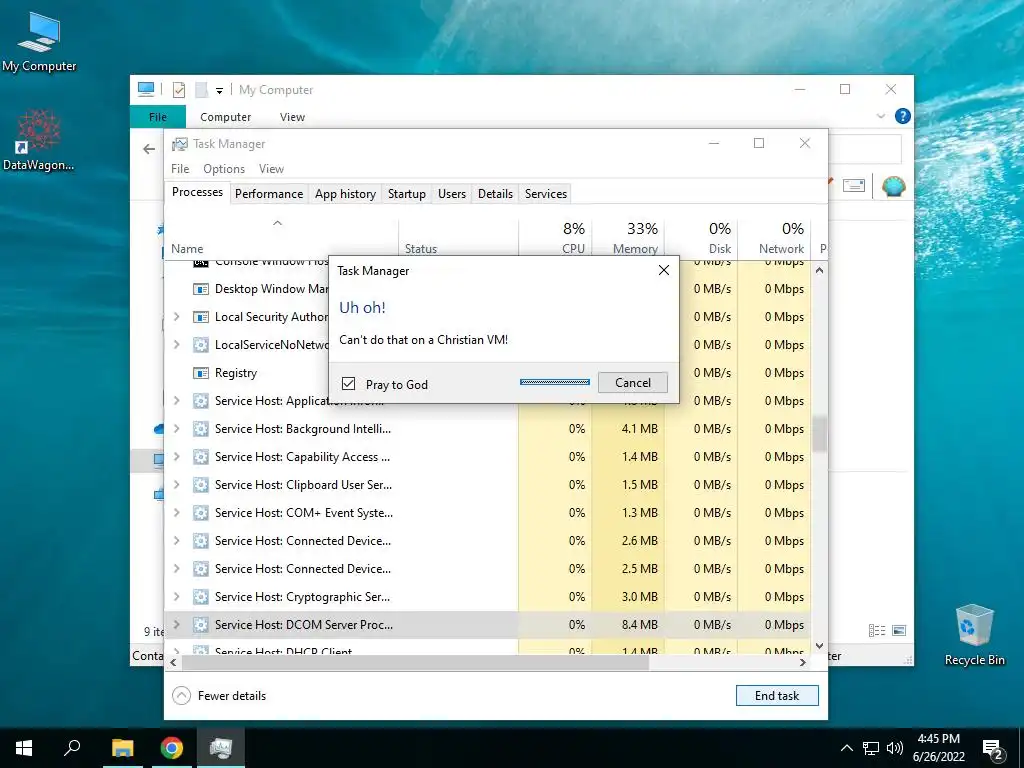Screen dimensions: 1024x768
Task: Expand Service Host: COM+ Event Syste row
Action: click(x=176, y=513)
